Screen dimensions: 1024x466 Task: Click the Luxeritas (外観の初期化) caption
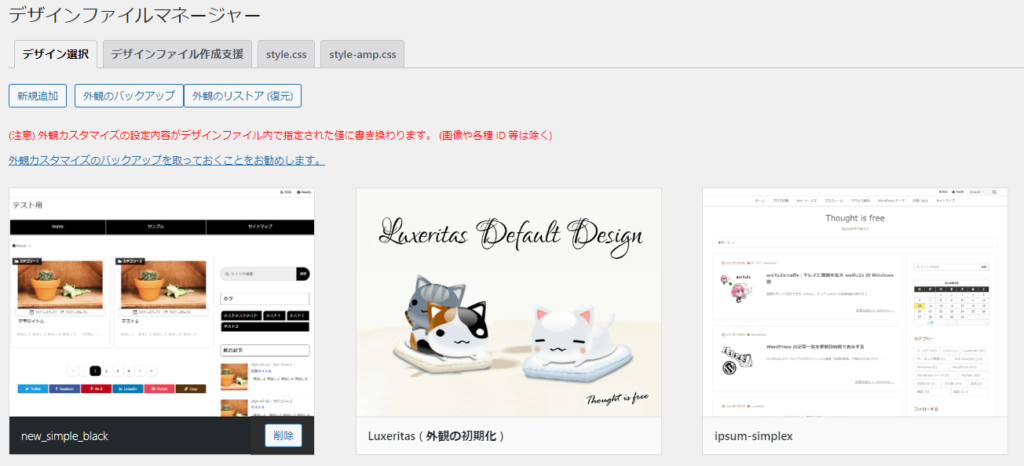point(438,437)
